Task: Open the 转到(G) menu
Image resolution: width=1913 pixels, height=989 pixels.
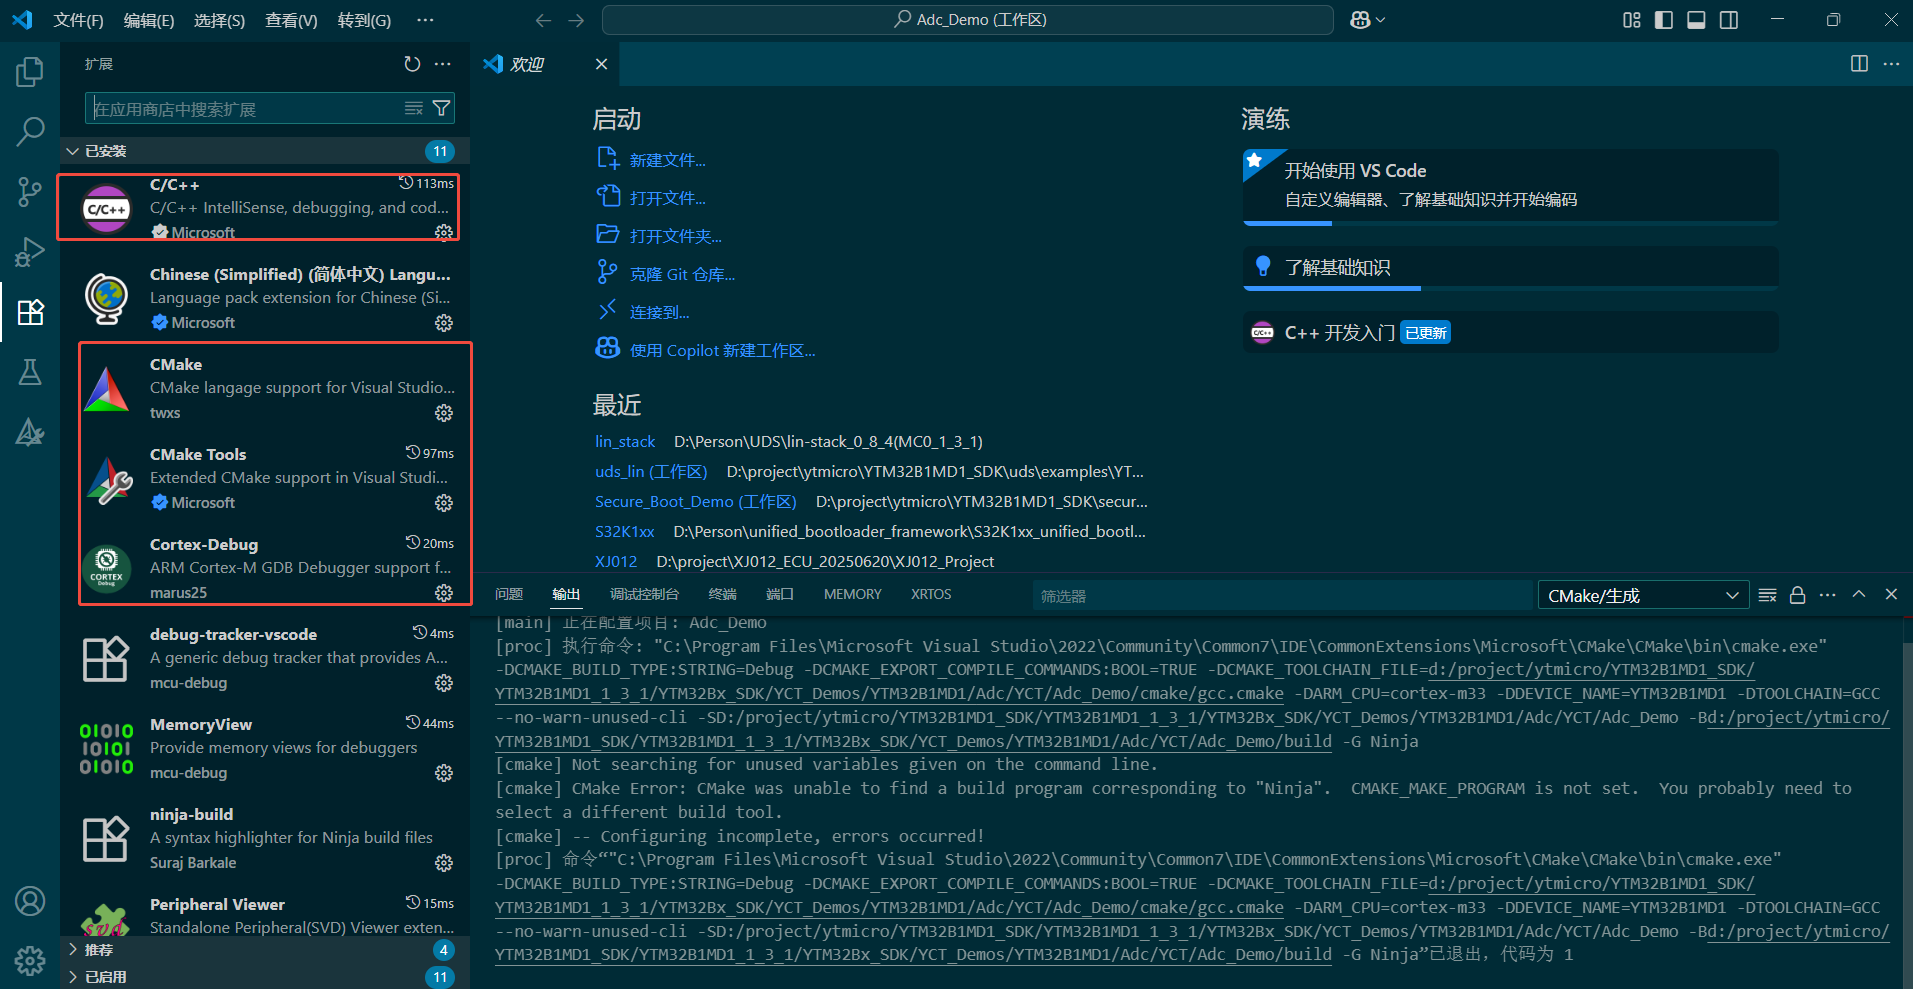Action: tap(364, 20)
